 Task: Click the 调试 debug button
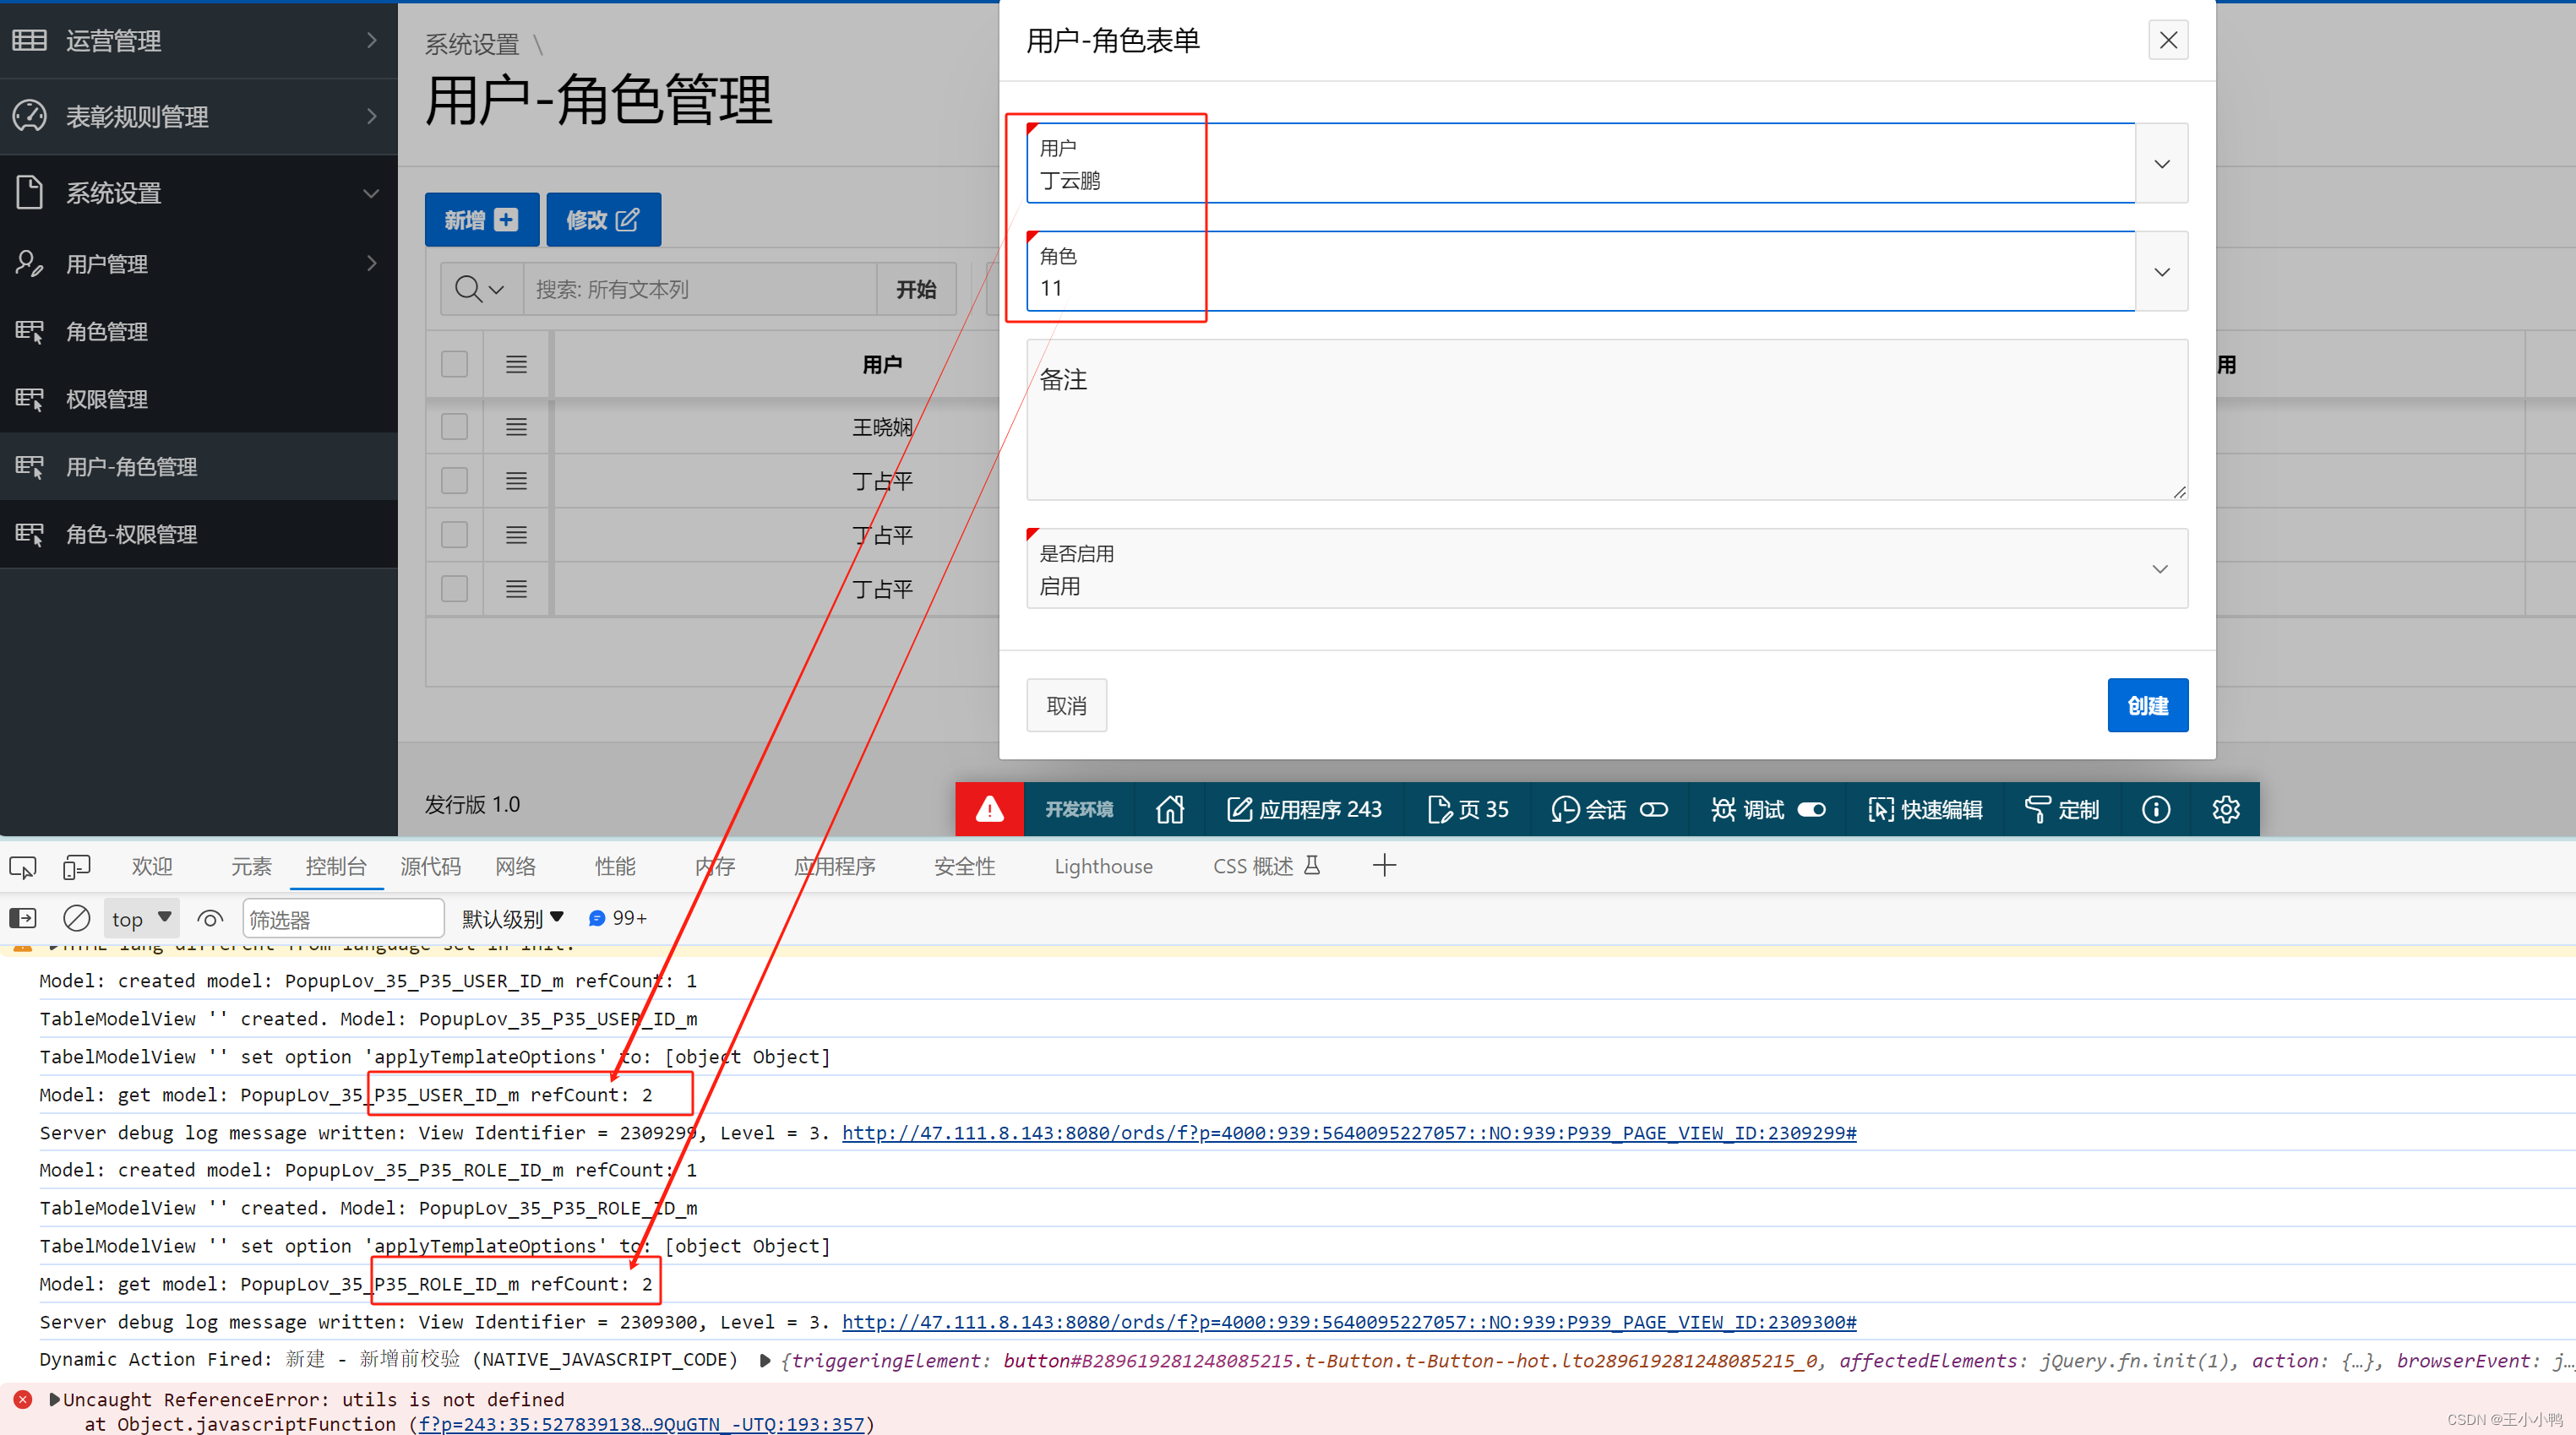[1747, 809]
